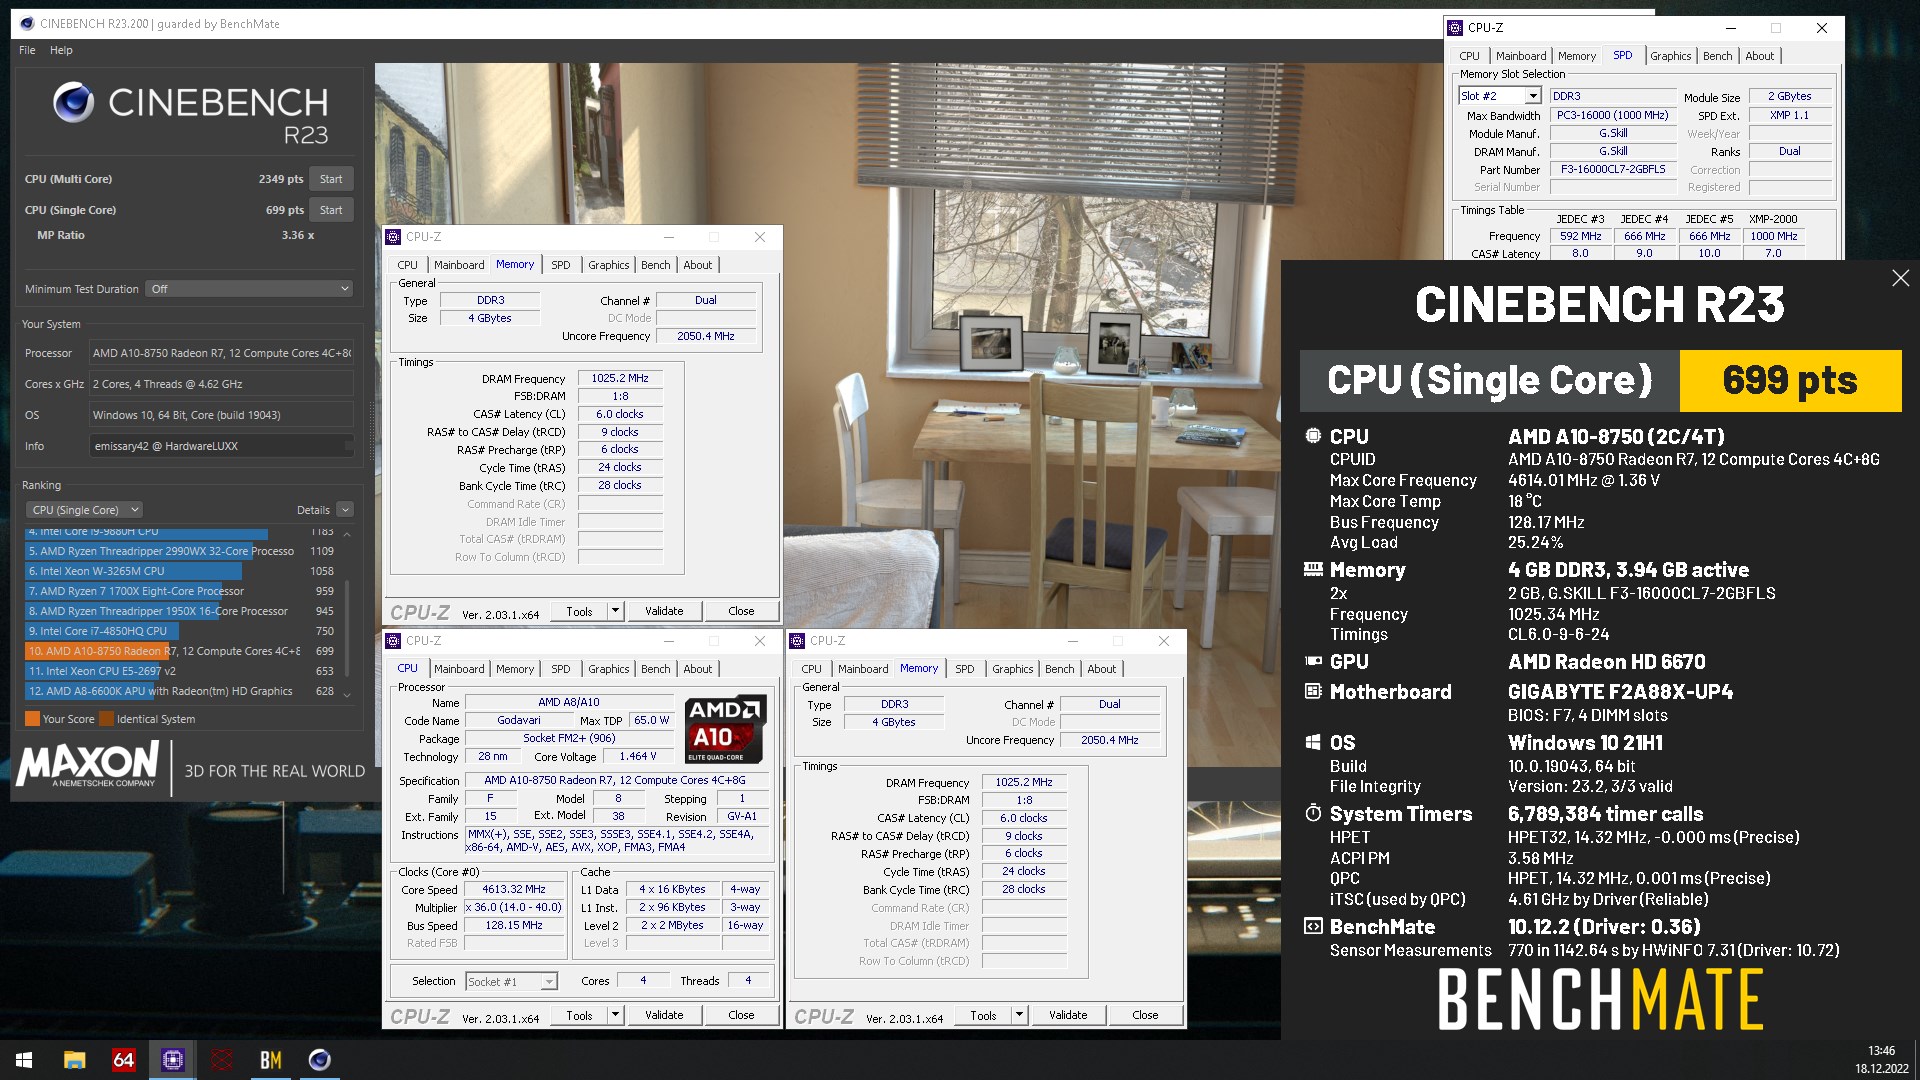Switch to Bench tab in top-right SPD window
This screenshot has height=1080, width=1920.
tap(1718, 56)
